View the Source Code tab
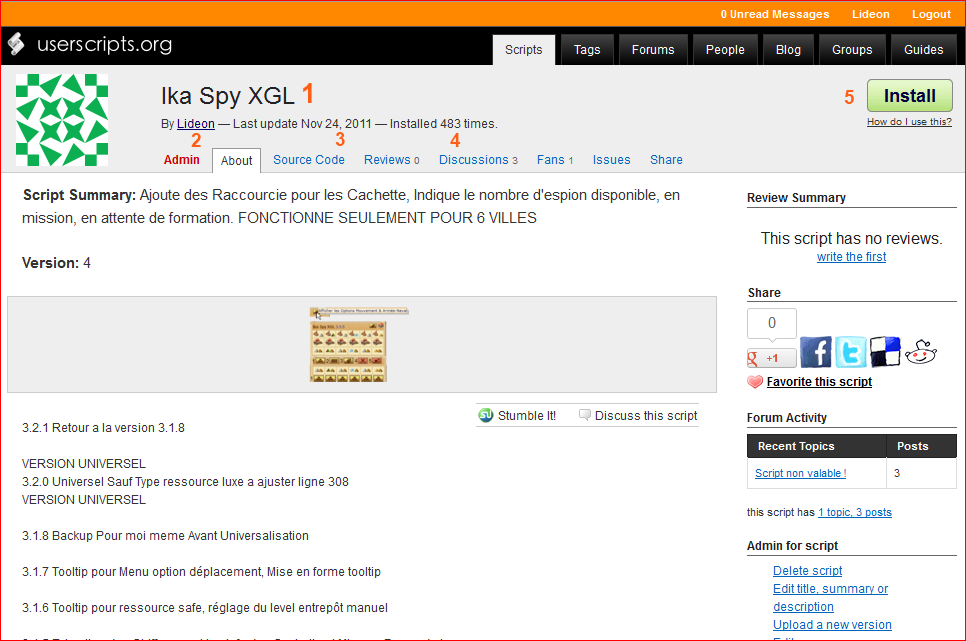This screenshot has height=641, width=966. 309,160
